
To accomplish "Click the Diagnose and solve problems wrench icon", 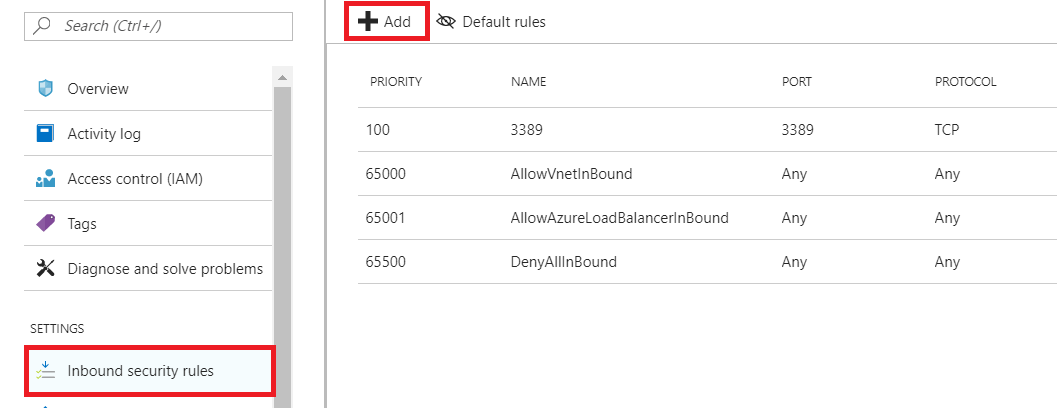I will [x=45, y=268].
